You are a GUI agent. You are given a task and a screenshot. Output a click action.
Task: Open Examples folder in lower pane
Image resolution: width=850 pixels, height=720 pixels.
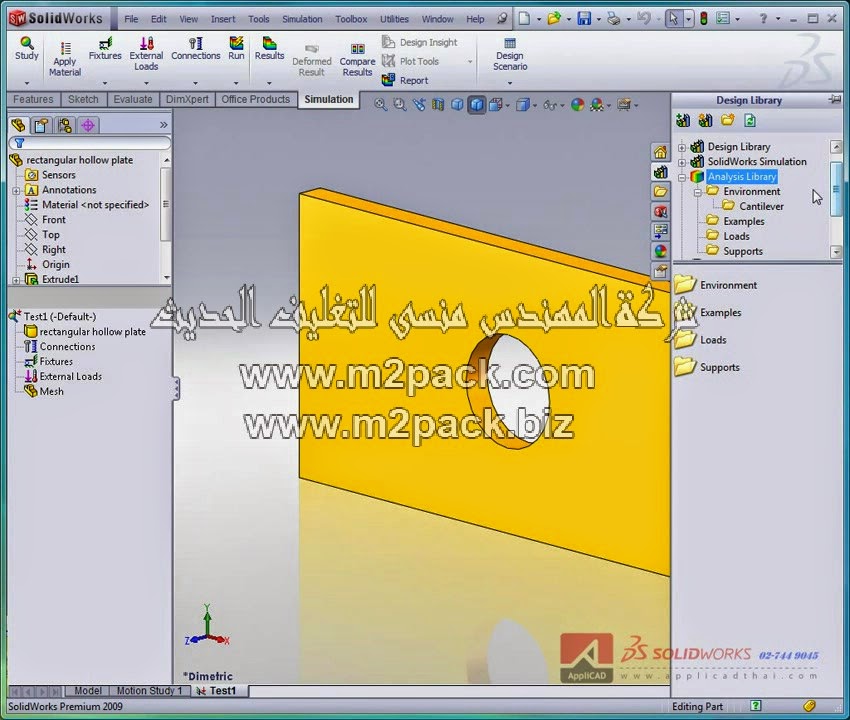(x=708, y=312)
